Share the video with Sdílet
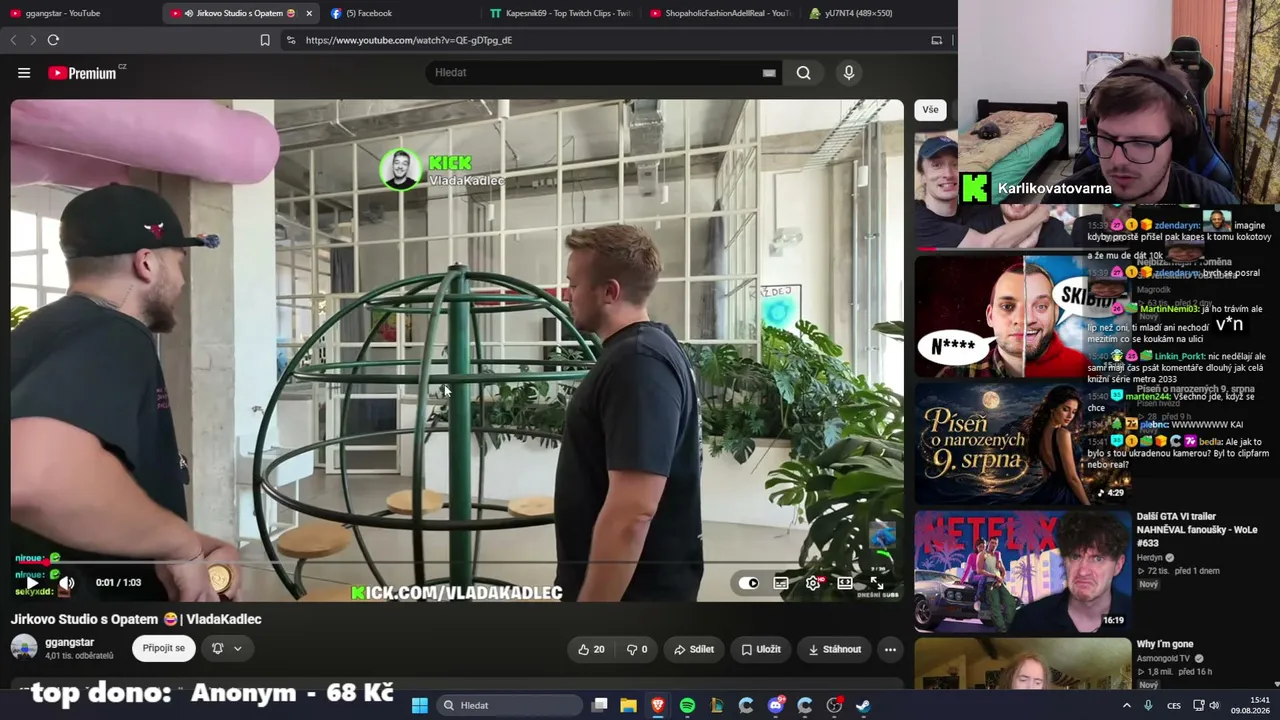 (694, 649)
